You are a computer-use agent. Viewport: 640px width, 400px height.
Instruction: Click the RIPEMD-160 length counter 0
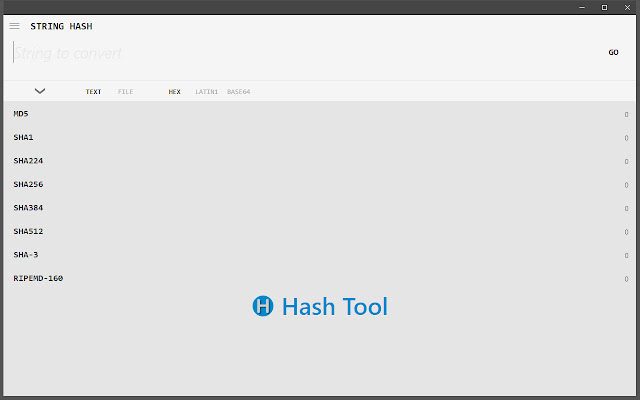pos(626,279)
